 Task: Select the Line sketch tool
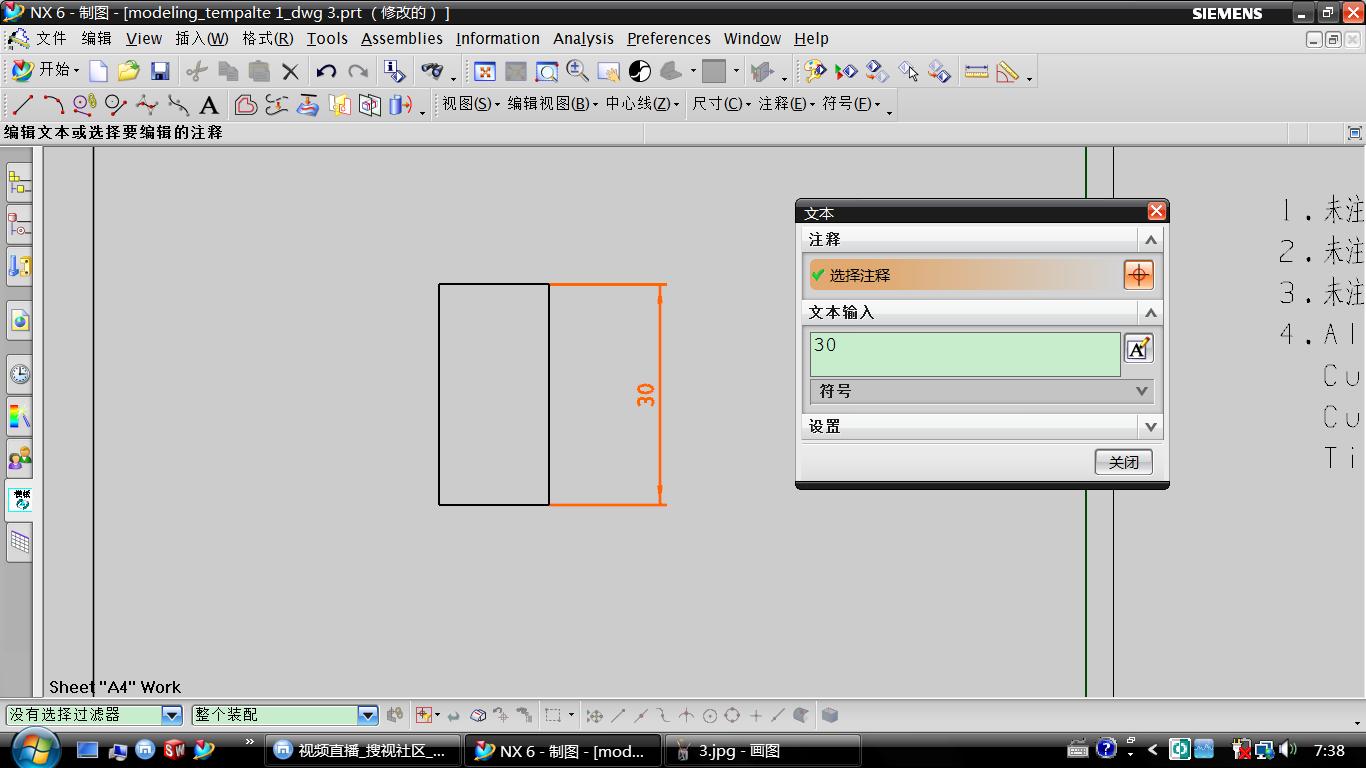click(x=23, y=105)
